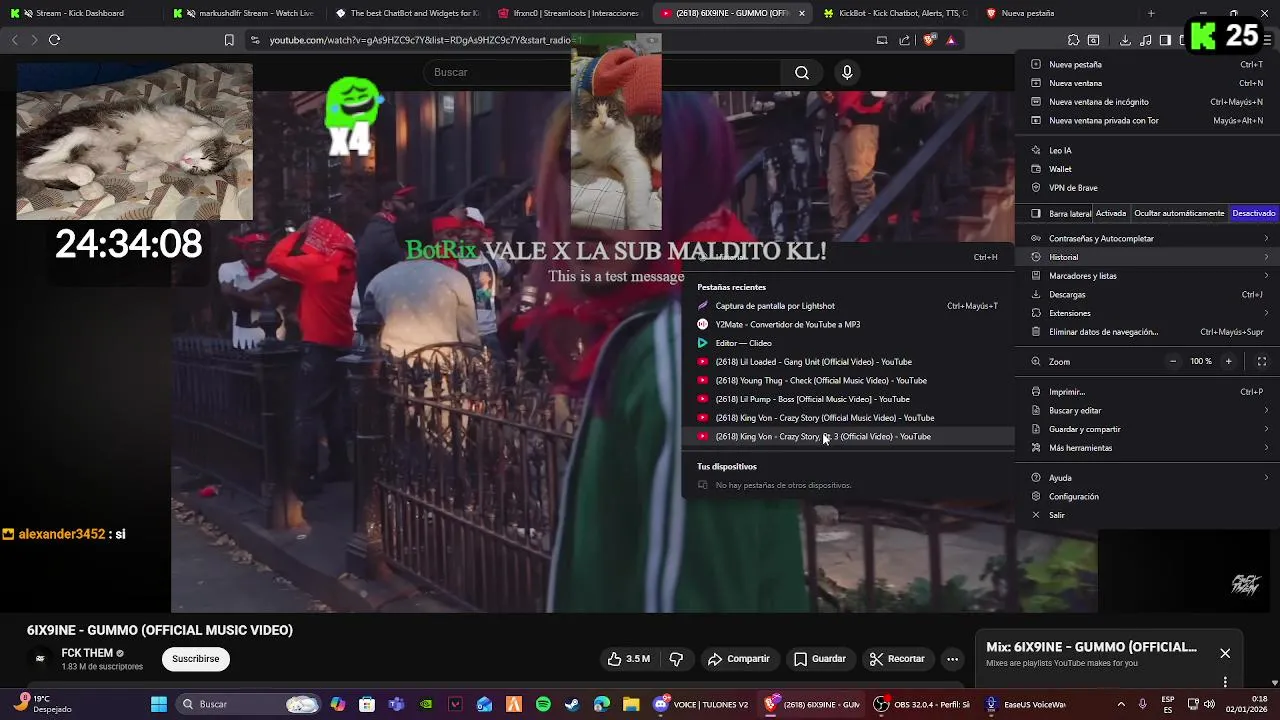This screenshot has width=1280, height=720.
Task: Toggle fullscreen from the Zoom row
Action: (x=1262, y=361)
